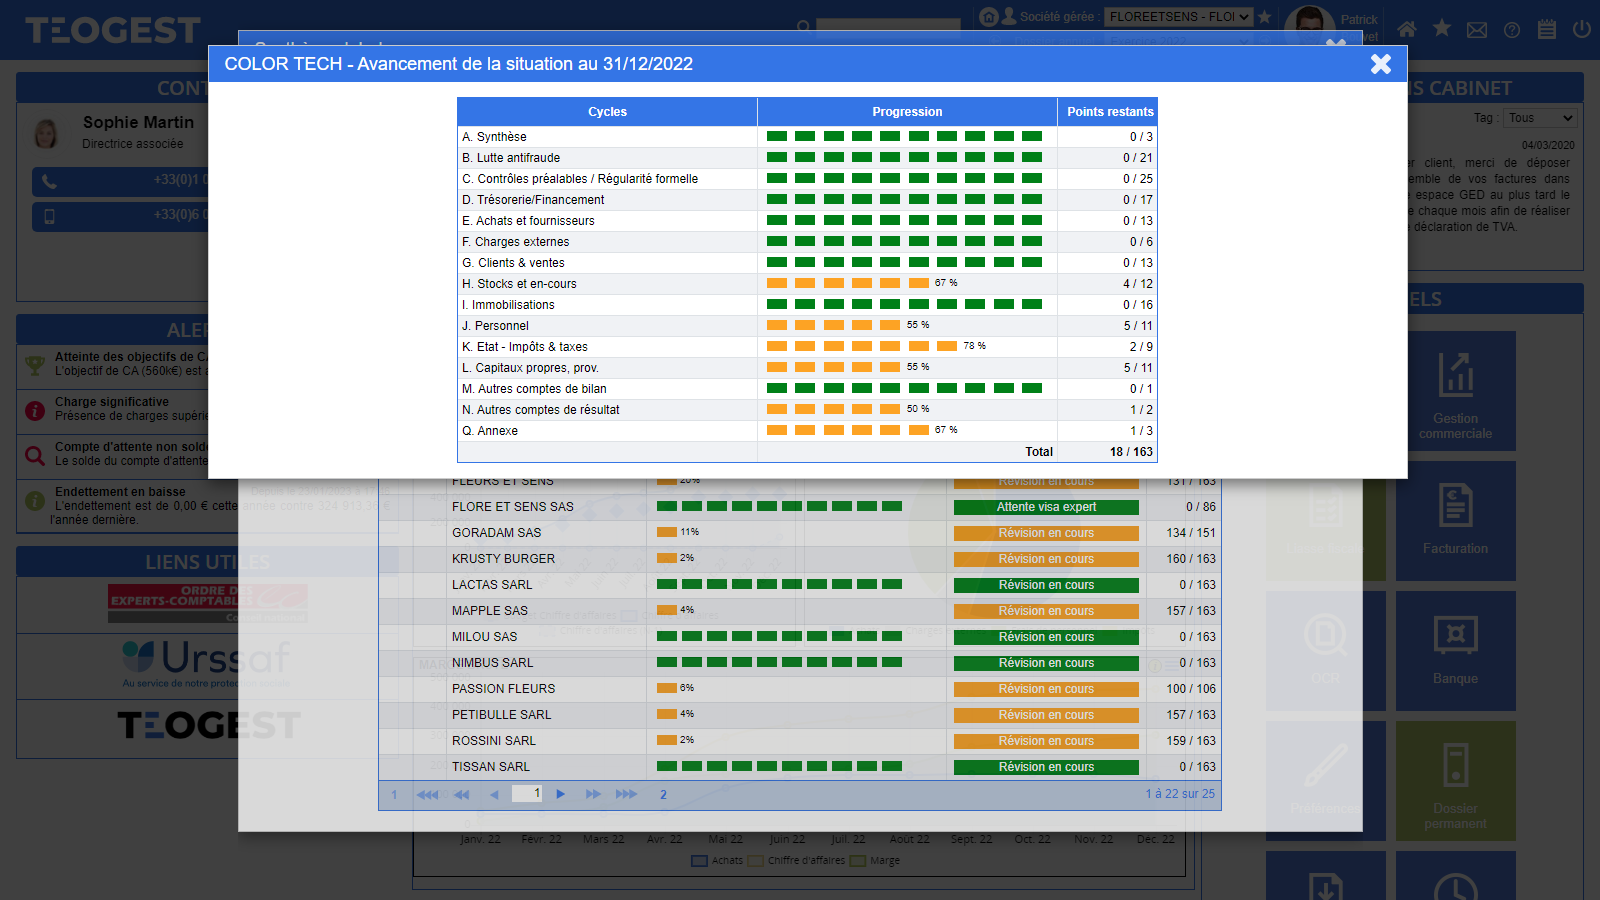Jump to page 2 link in pagination
The height and width of the screenshot is (900, 1600).
663,795
